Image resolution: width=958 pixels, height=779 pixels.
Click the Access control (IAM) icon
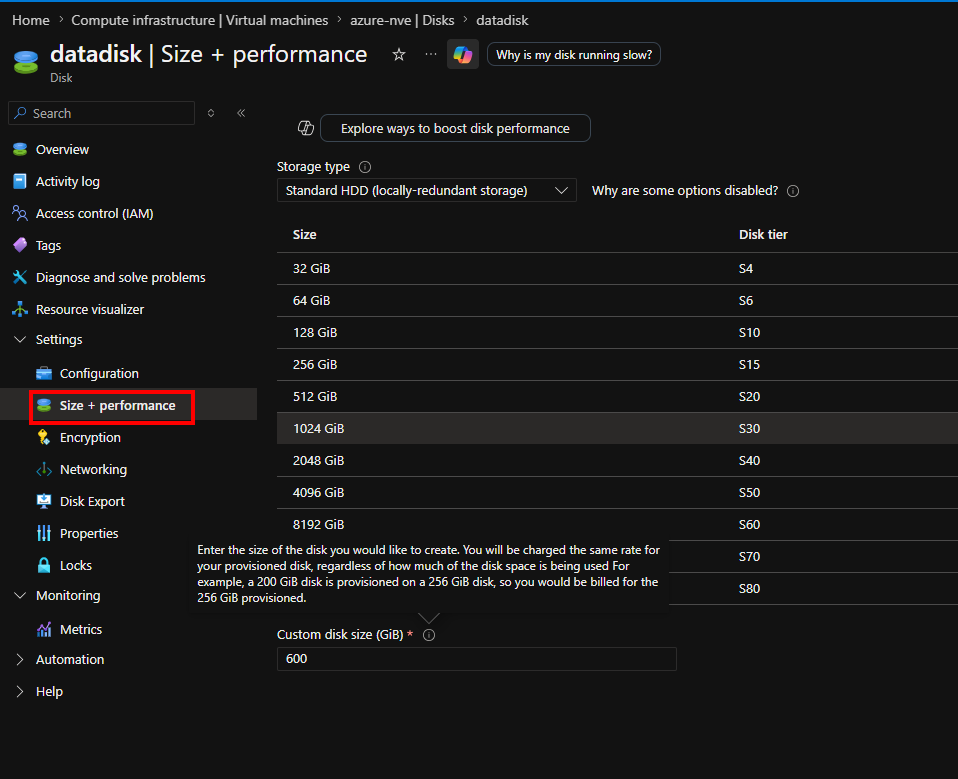tap(20, 213)
